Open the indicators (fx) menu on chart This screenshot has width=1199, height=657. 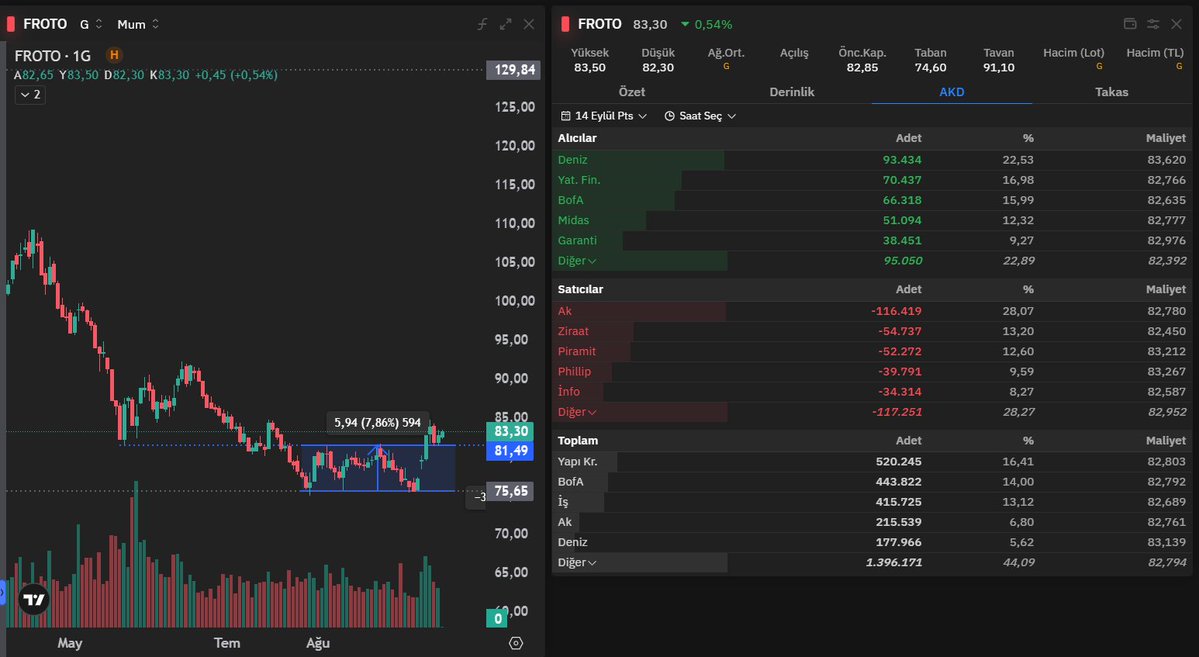click(483, 24)
